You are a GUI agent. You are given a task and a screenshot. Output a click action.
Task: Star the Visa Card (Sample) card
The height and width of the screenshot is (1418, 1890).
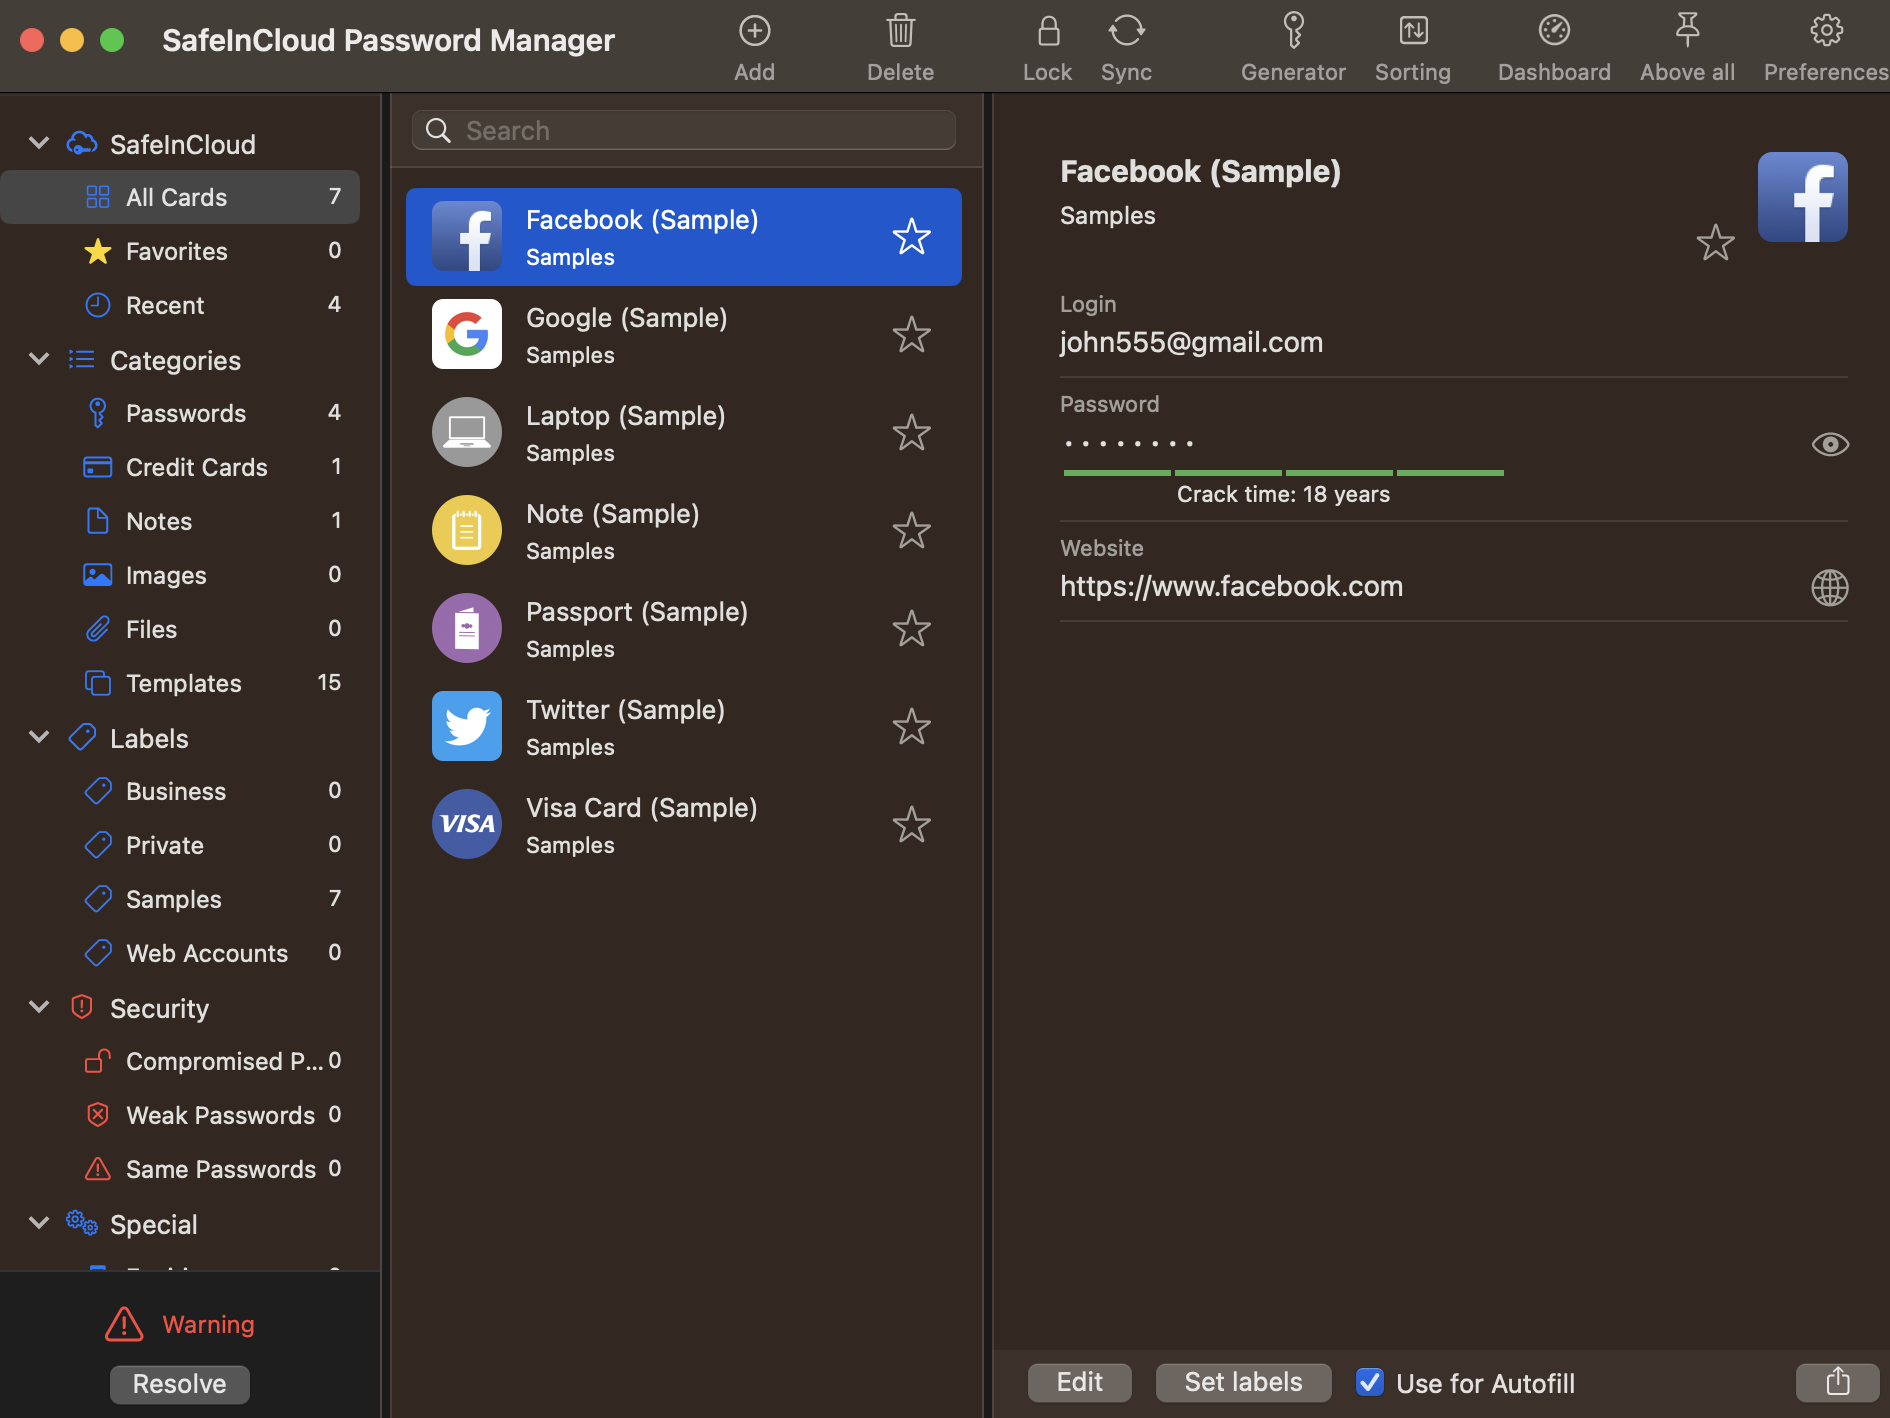click(x=911, y=824)
